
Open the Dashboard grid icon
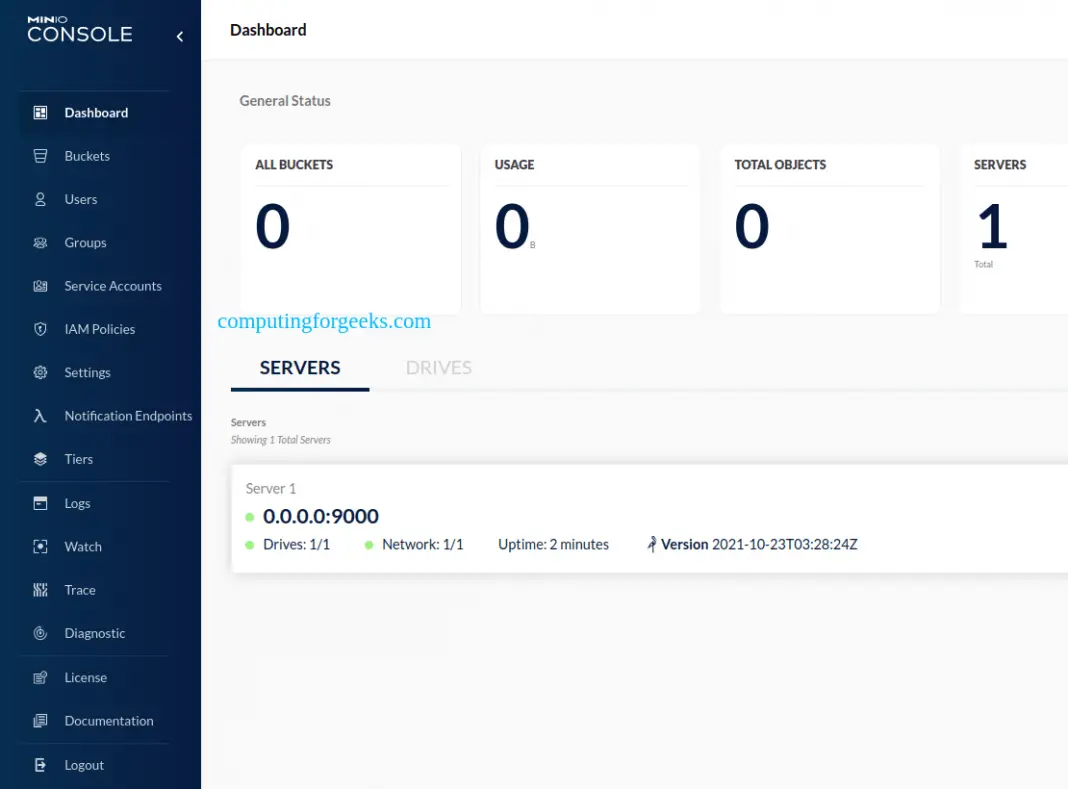39,112
